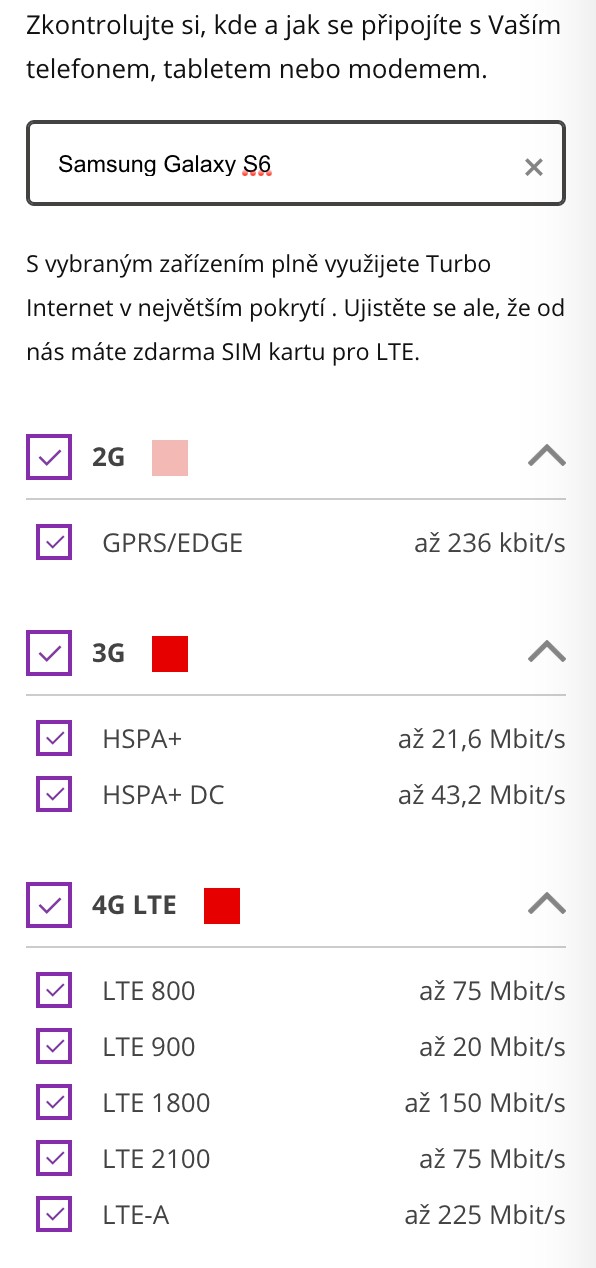The height and width of the screenshot is (1268, 596).
Task: Uncheck the LTE 1800 checkbox
Action: [54, 1103]
